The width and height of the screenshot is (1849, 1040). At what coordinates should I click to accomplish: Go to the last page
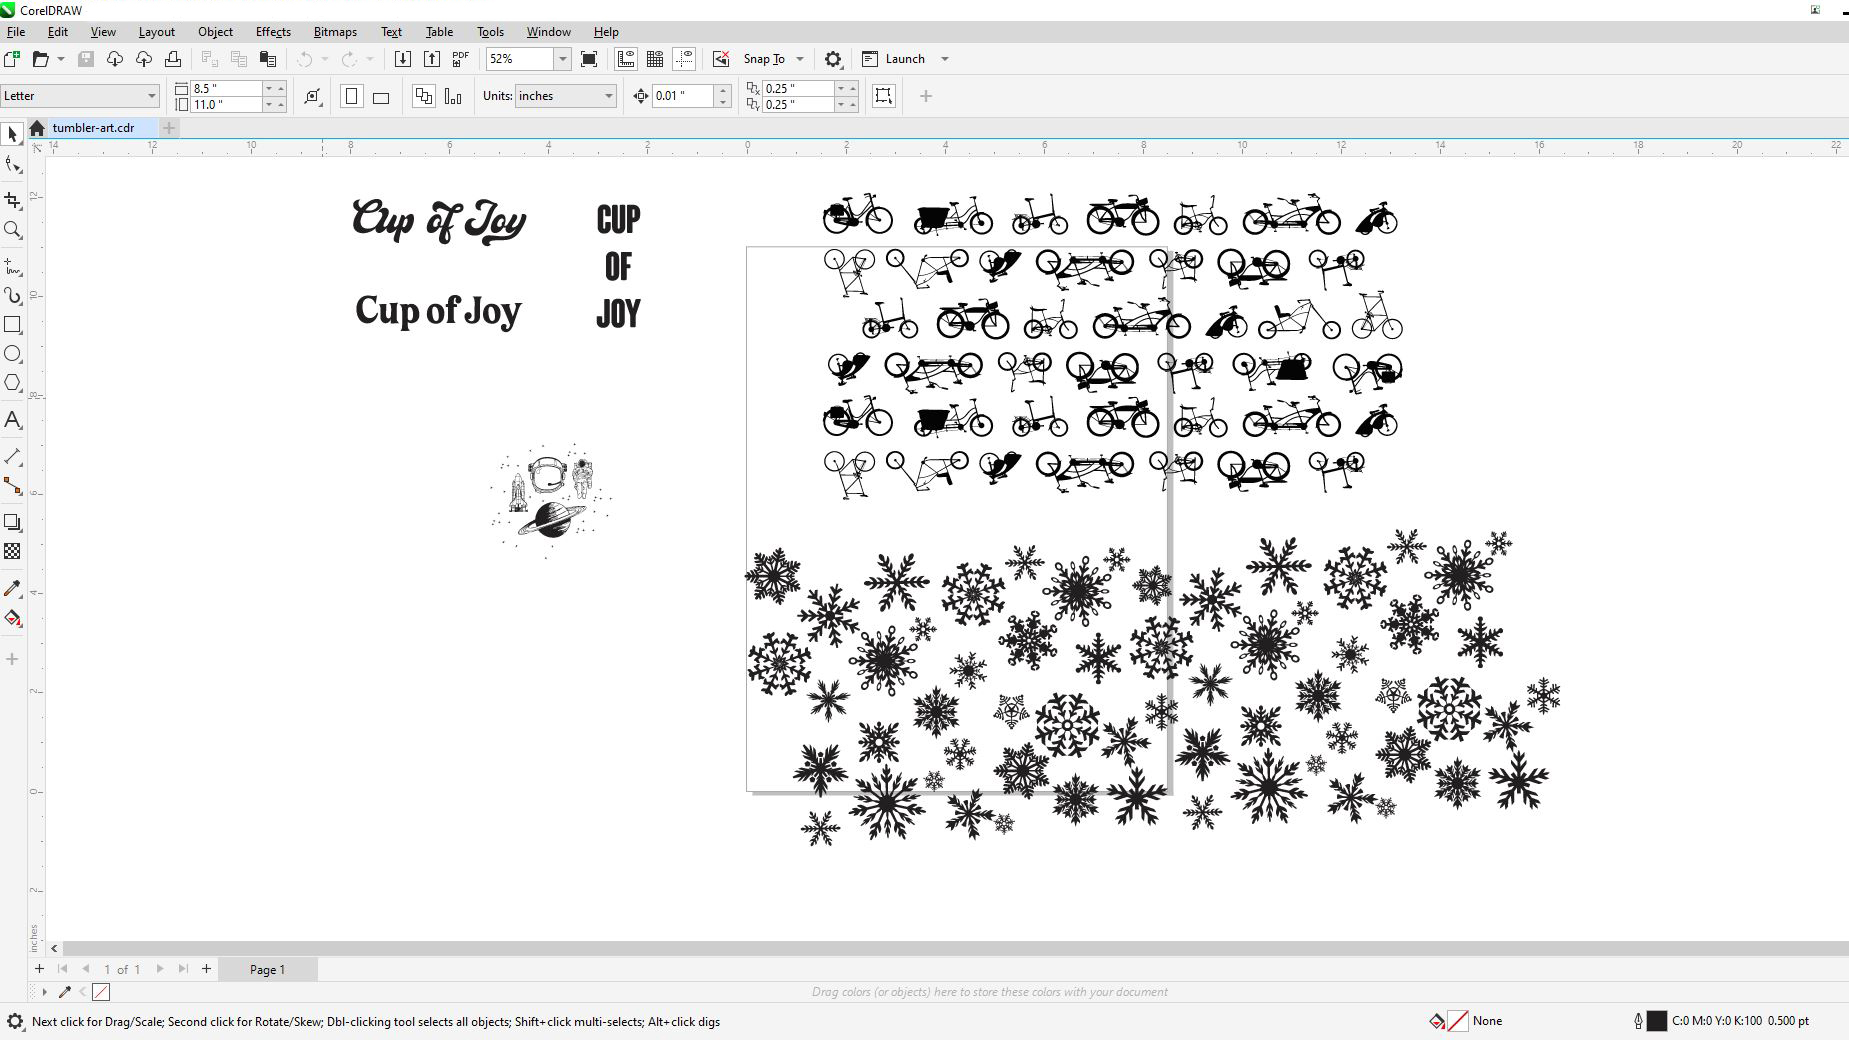[183, 969]
